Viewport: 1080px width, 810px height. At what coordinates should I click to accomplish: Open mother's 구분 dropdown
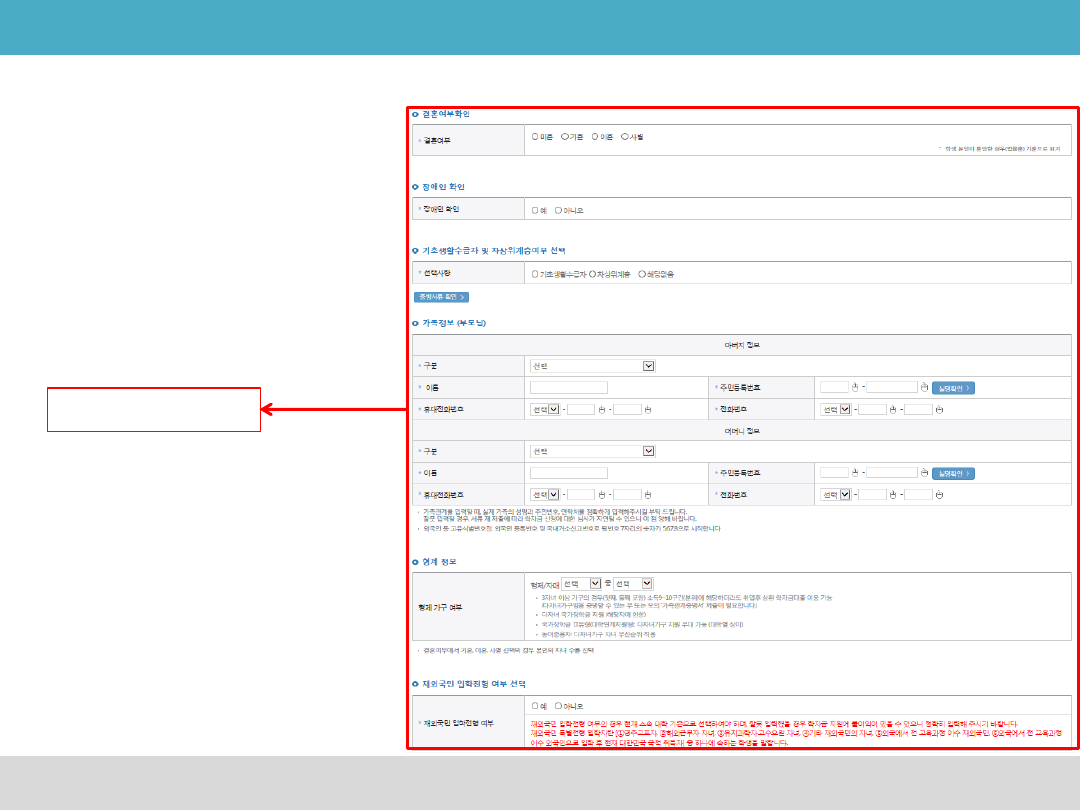point(592,451)
